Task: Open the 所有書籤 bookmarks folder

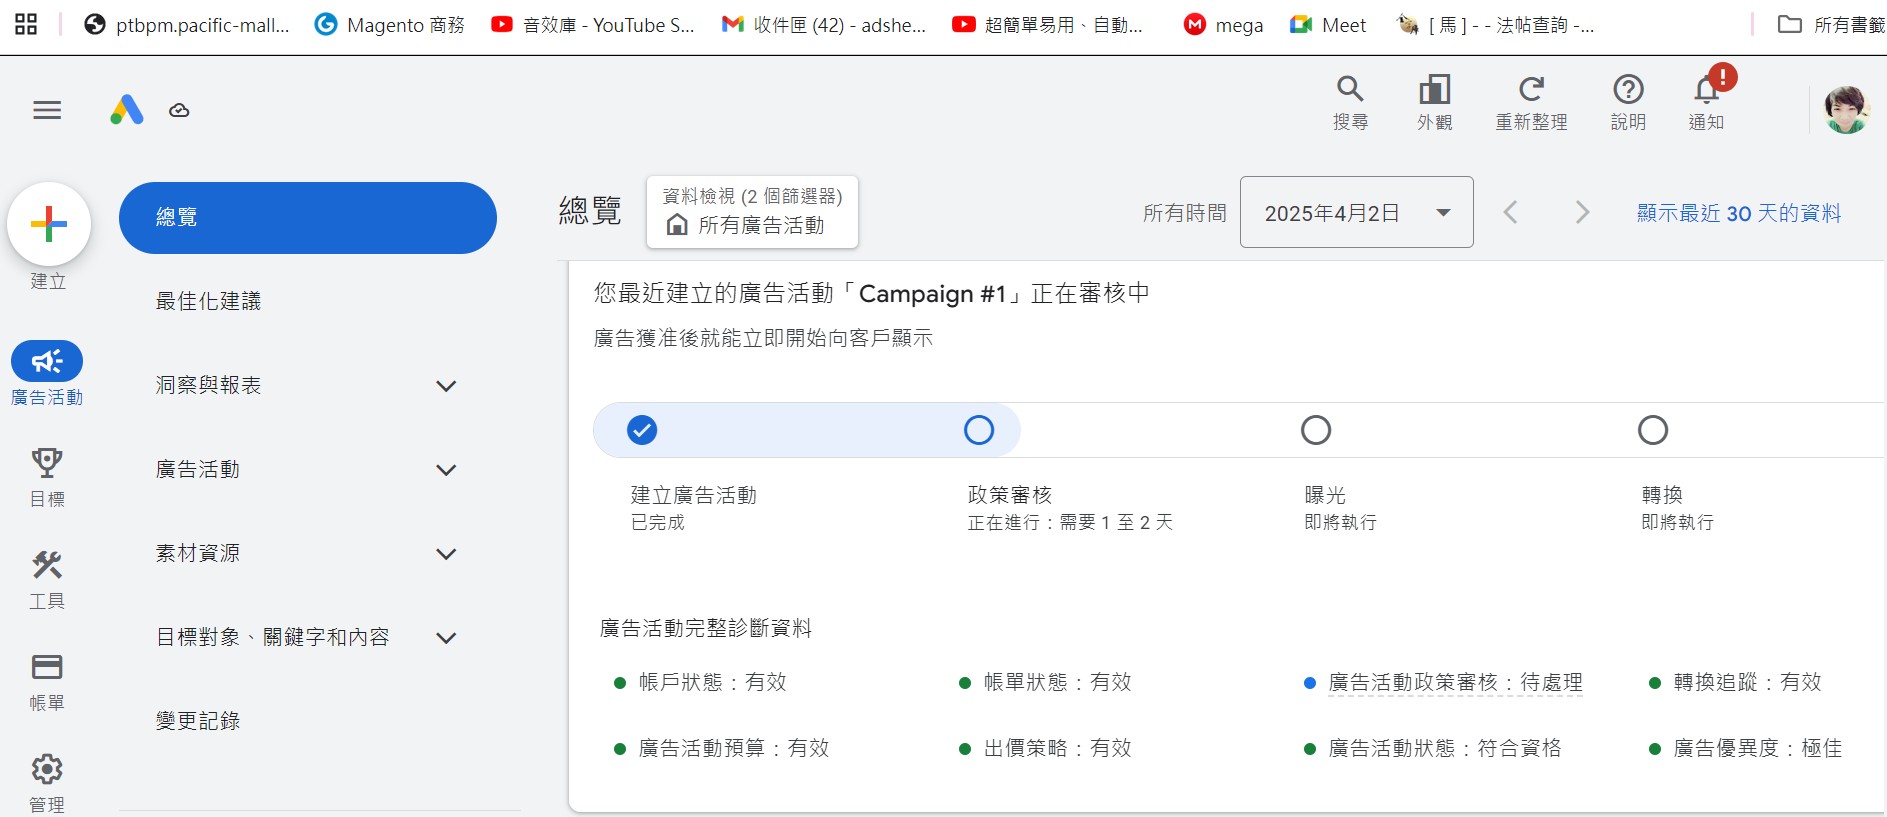Action: point(1832,25)
